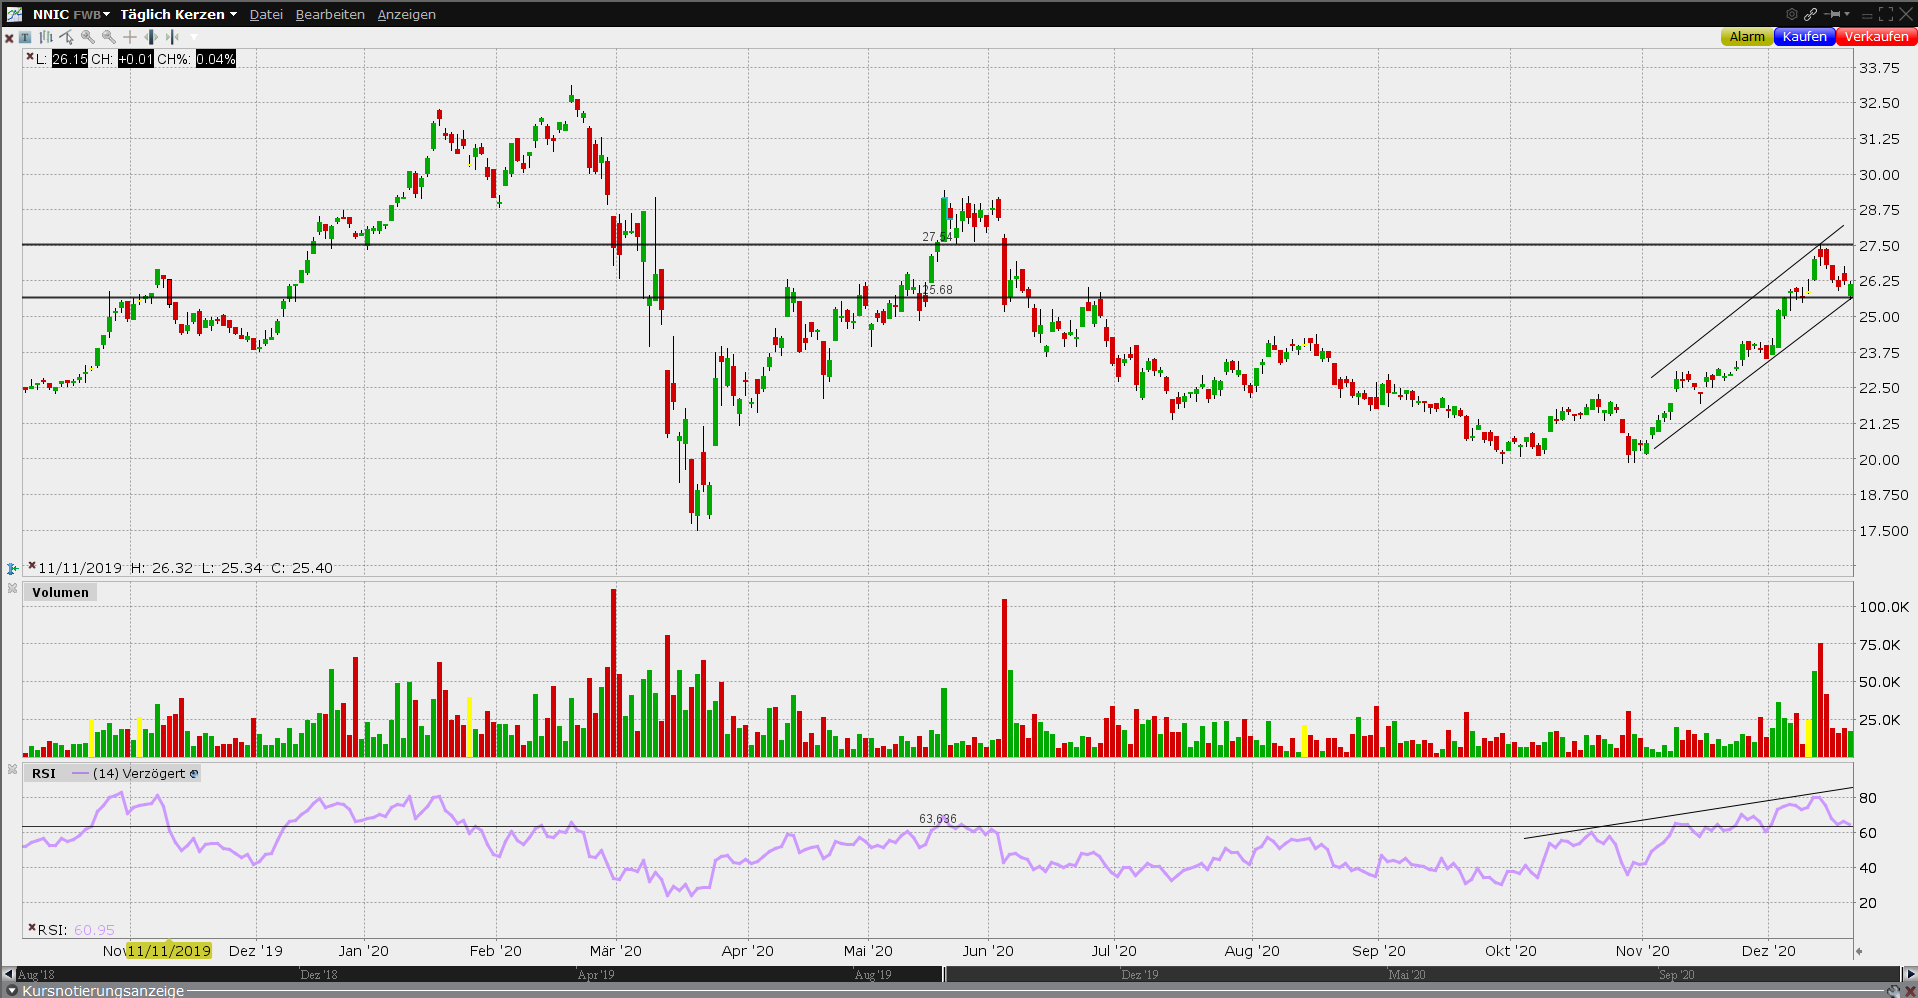The width and height of the screenshot is (1918, 998).
Task: Click the chain link grouping icon
Action: (1811, 14)
